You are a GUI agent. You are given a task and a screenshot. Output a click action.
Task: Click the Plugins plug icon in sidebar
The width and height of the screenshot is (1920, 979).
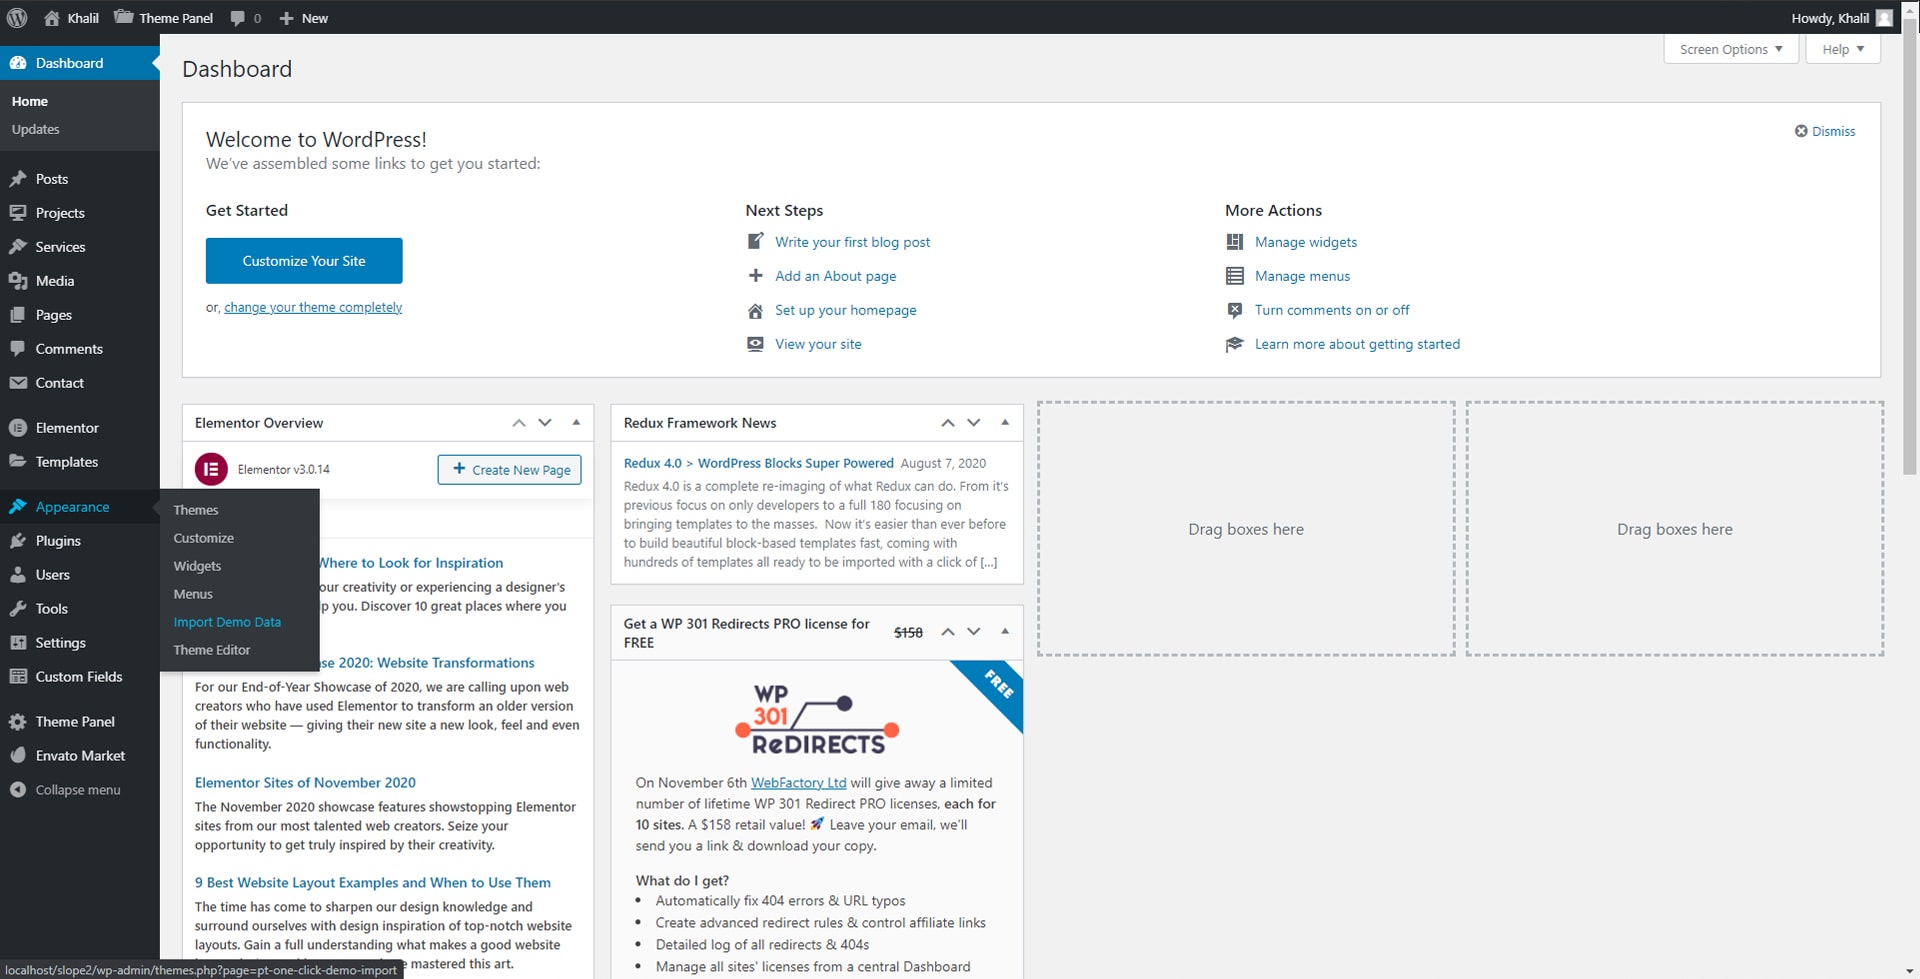point(18,541)
